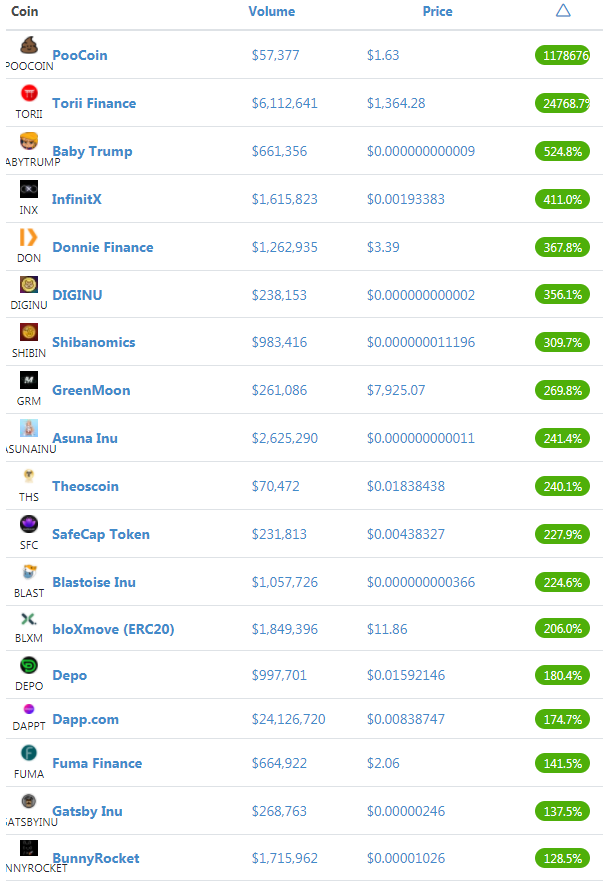603x883 pixels.
Task: Click the bloXmove X logo icon
Action: pyautogui.click(x=29, y=619)
